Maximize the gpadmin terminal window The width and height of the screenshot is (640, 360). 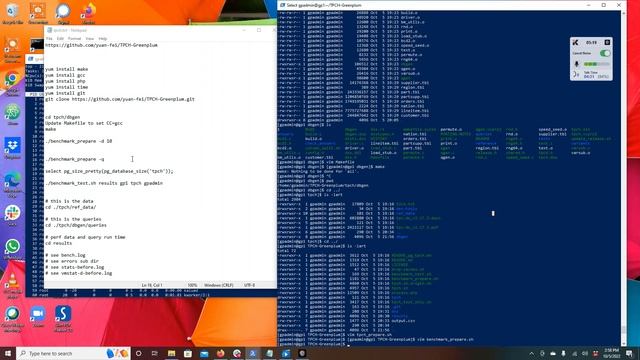point(604,5)
